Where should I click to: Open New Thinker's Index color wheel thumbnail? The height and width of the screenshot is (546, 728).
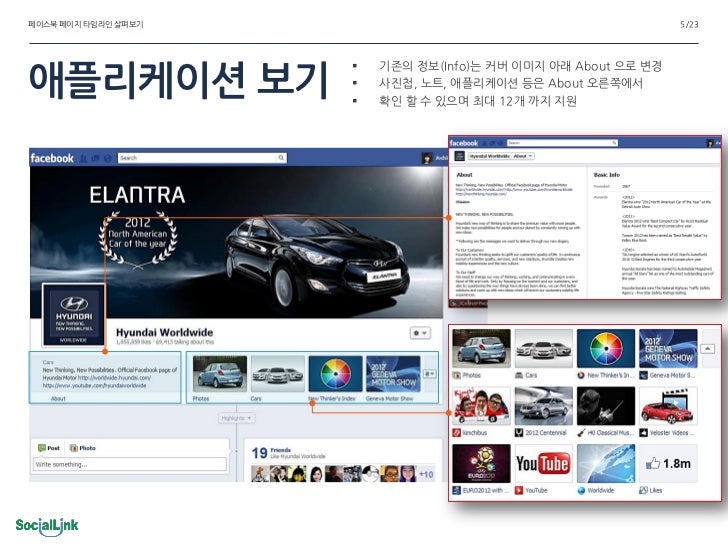pyautogui.click(x=335, y=375)
